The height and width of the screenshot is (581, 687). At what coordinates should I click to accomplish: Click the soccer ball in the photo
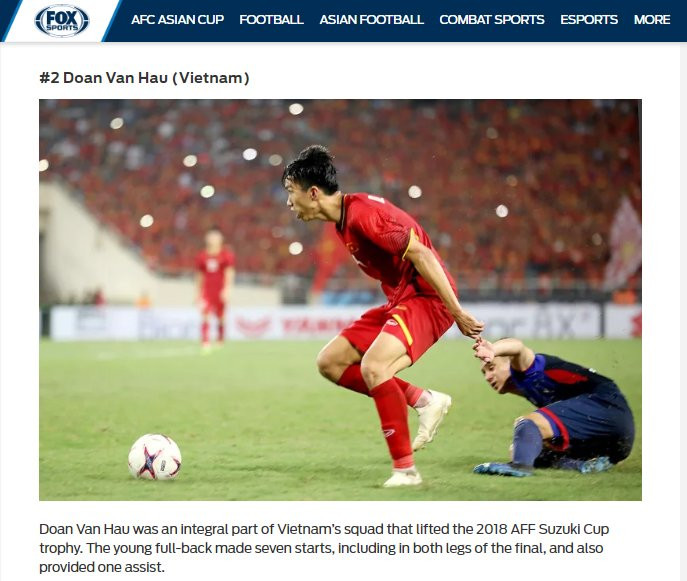tap(155, 457)
